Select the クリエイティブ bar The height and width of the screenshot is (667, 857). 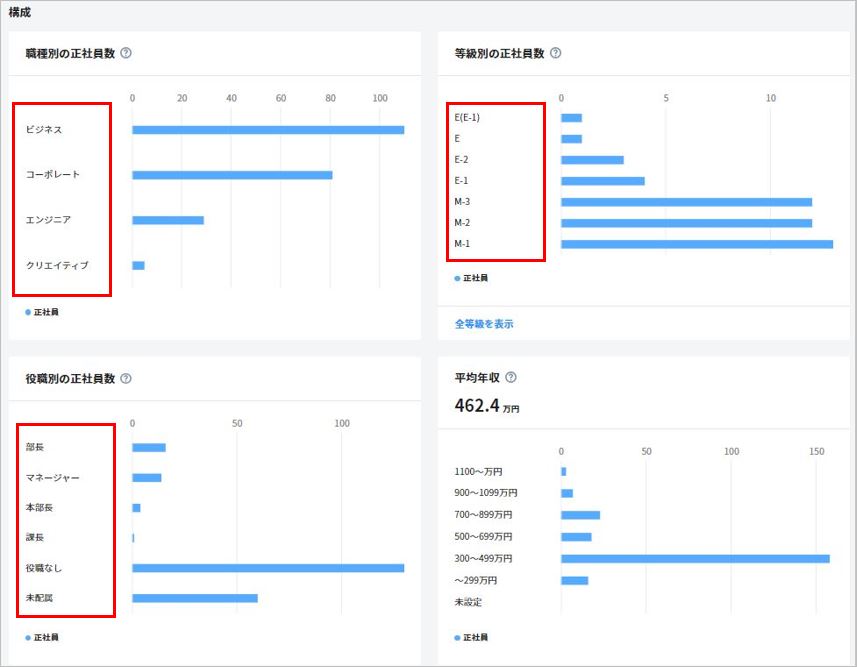click(x=138, y=265)
